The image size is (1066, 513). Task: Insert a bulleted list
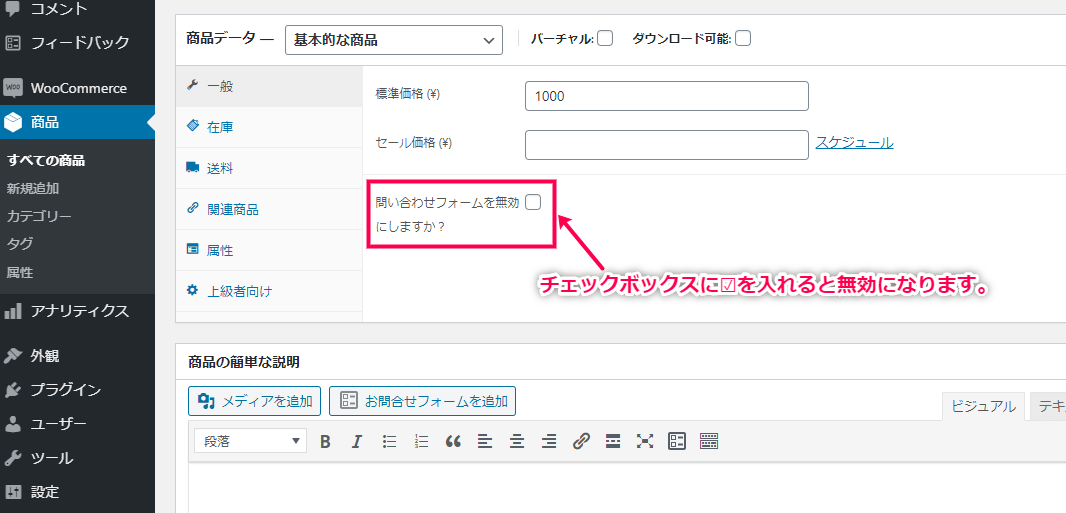(390, 442)
